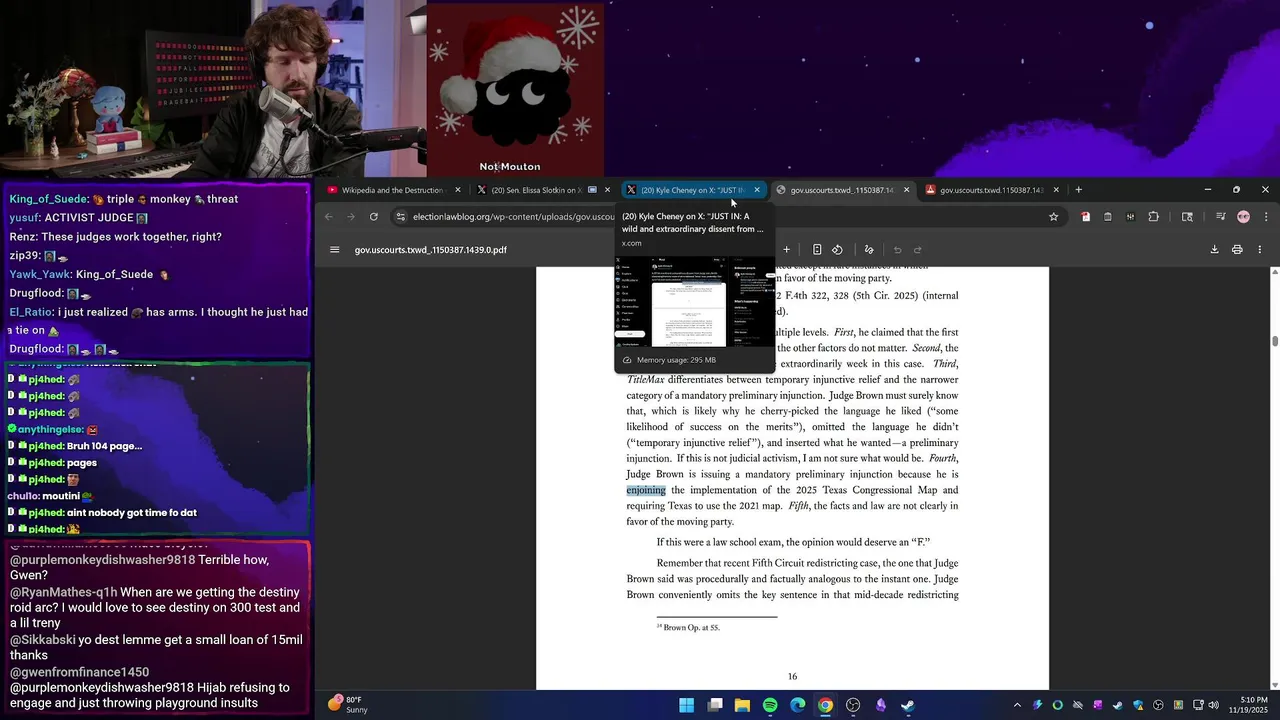1280x720 pixels.
Task: Open the PDF annotate draw tool
Action: point(868,250)
